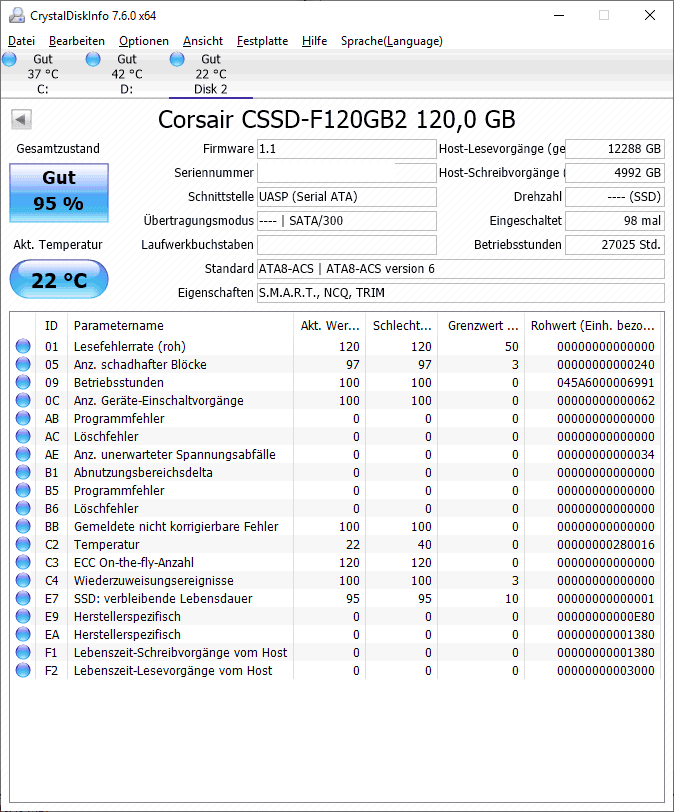Click the Schlecht... column header

coord(401,326)
